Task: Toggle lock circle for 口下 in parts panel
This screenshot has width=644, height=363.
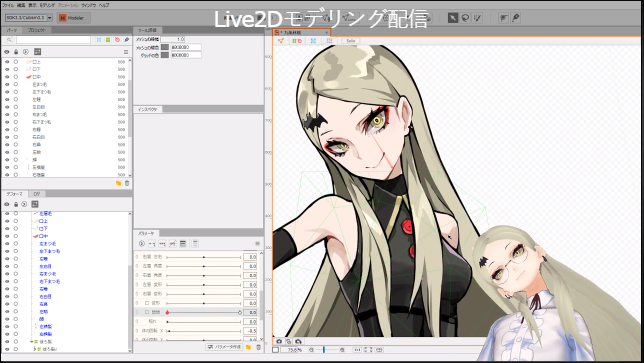Action: (16, 69)
